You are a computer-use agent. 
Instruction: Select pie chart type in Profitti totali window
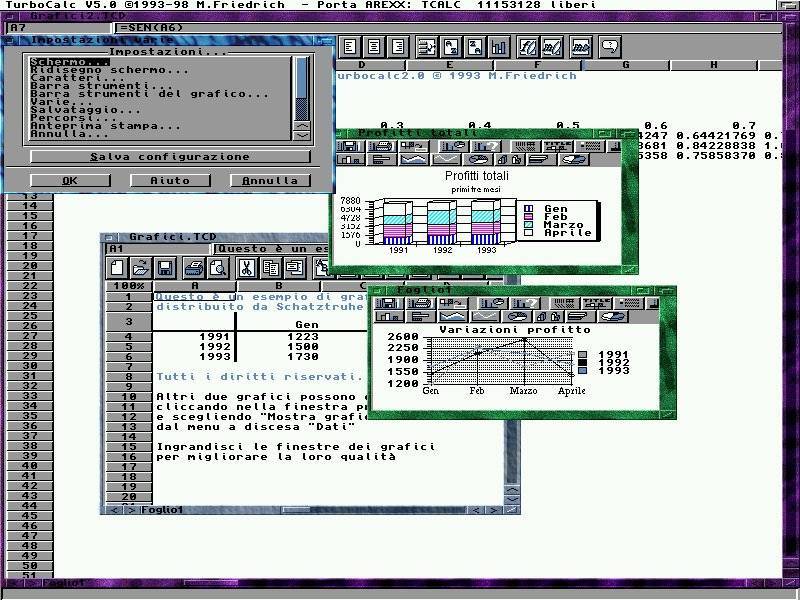(x=478, y=159)
